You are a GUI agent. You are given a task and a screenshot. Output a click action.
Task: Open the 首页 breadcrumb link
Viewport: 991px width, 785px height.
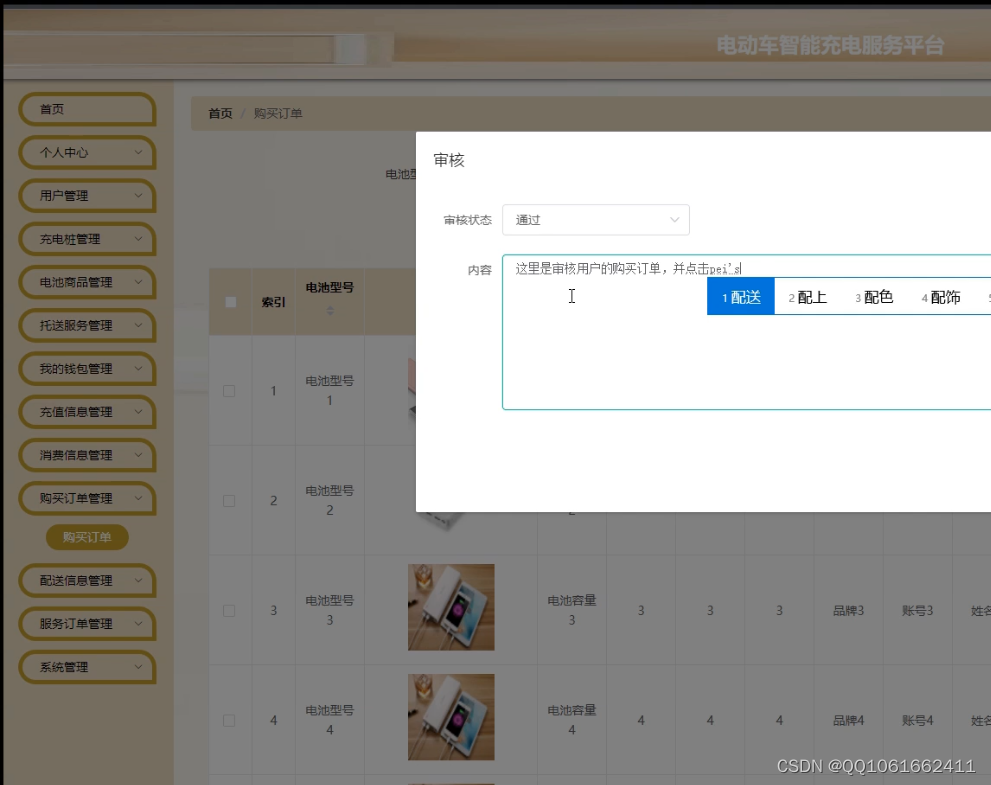tap(219, 113)
